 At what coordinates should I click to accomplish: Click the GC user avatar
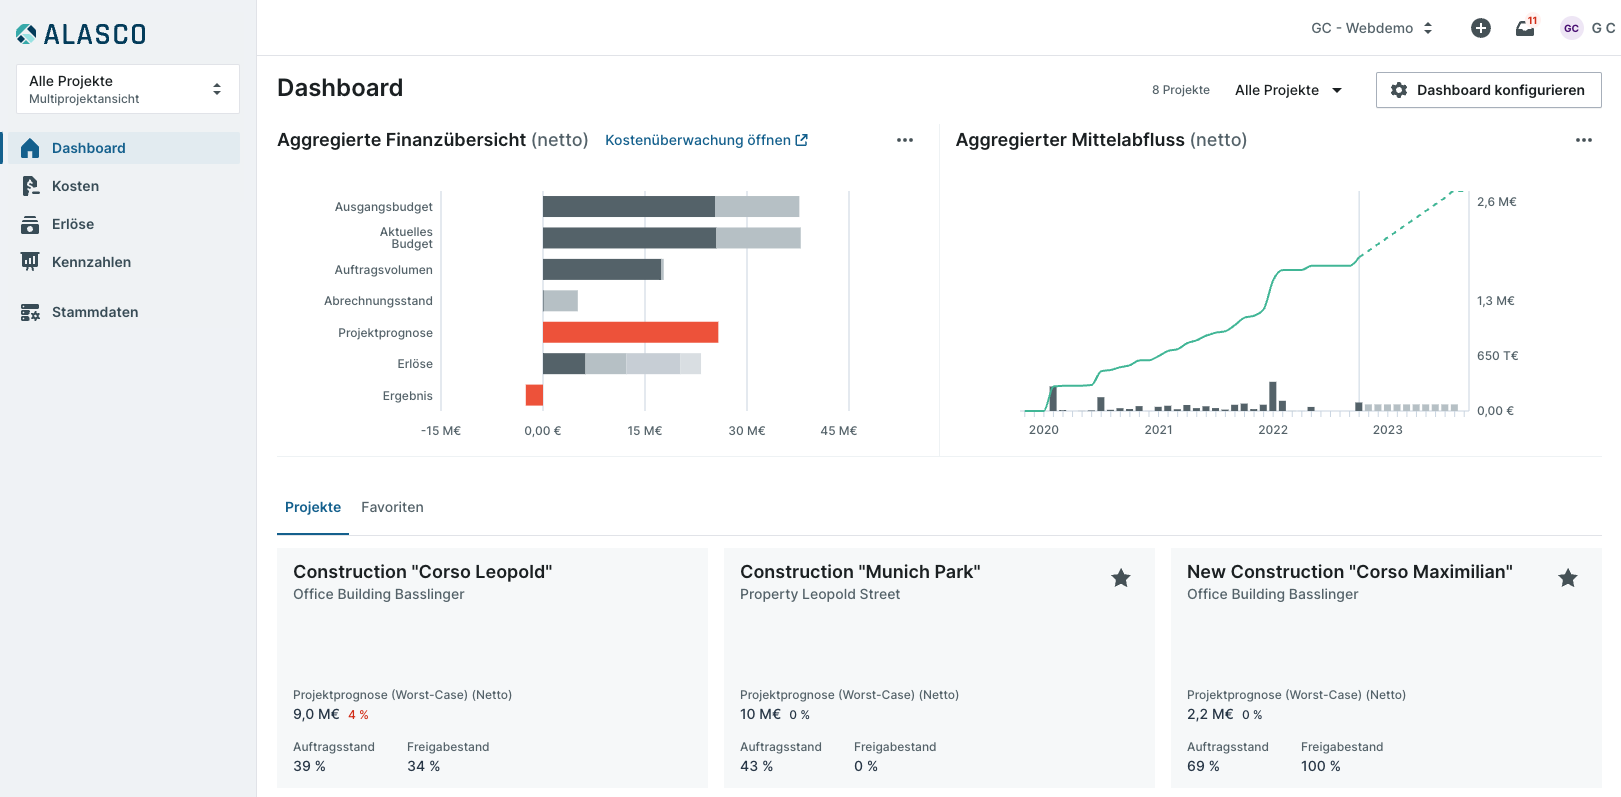click(1571, 28)
